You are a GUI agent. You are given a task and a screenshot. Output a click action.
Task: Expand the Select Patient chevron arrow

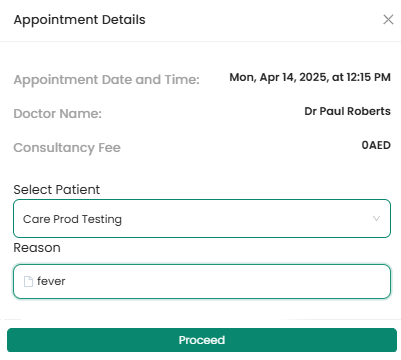(376, 219)
